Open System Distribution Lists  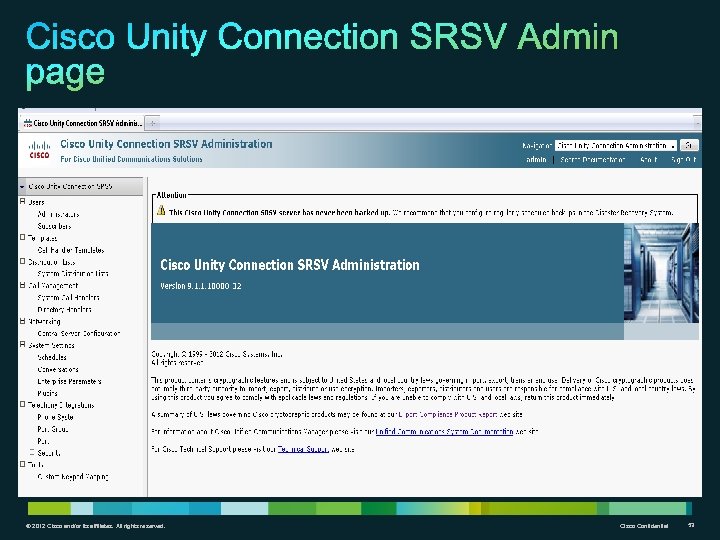[73, 273]
